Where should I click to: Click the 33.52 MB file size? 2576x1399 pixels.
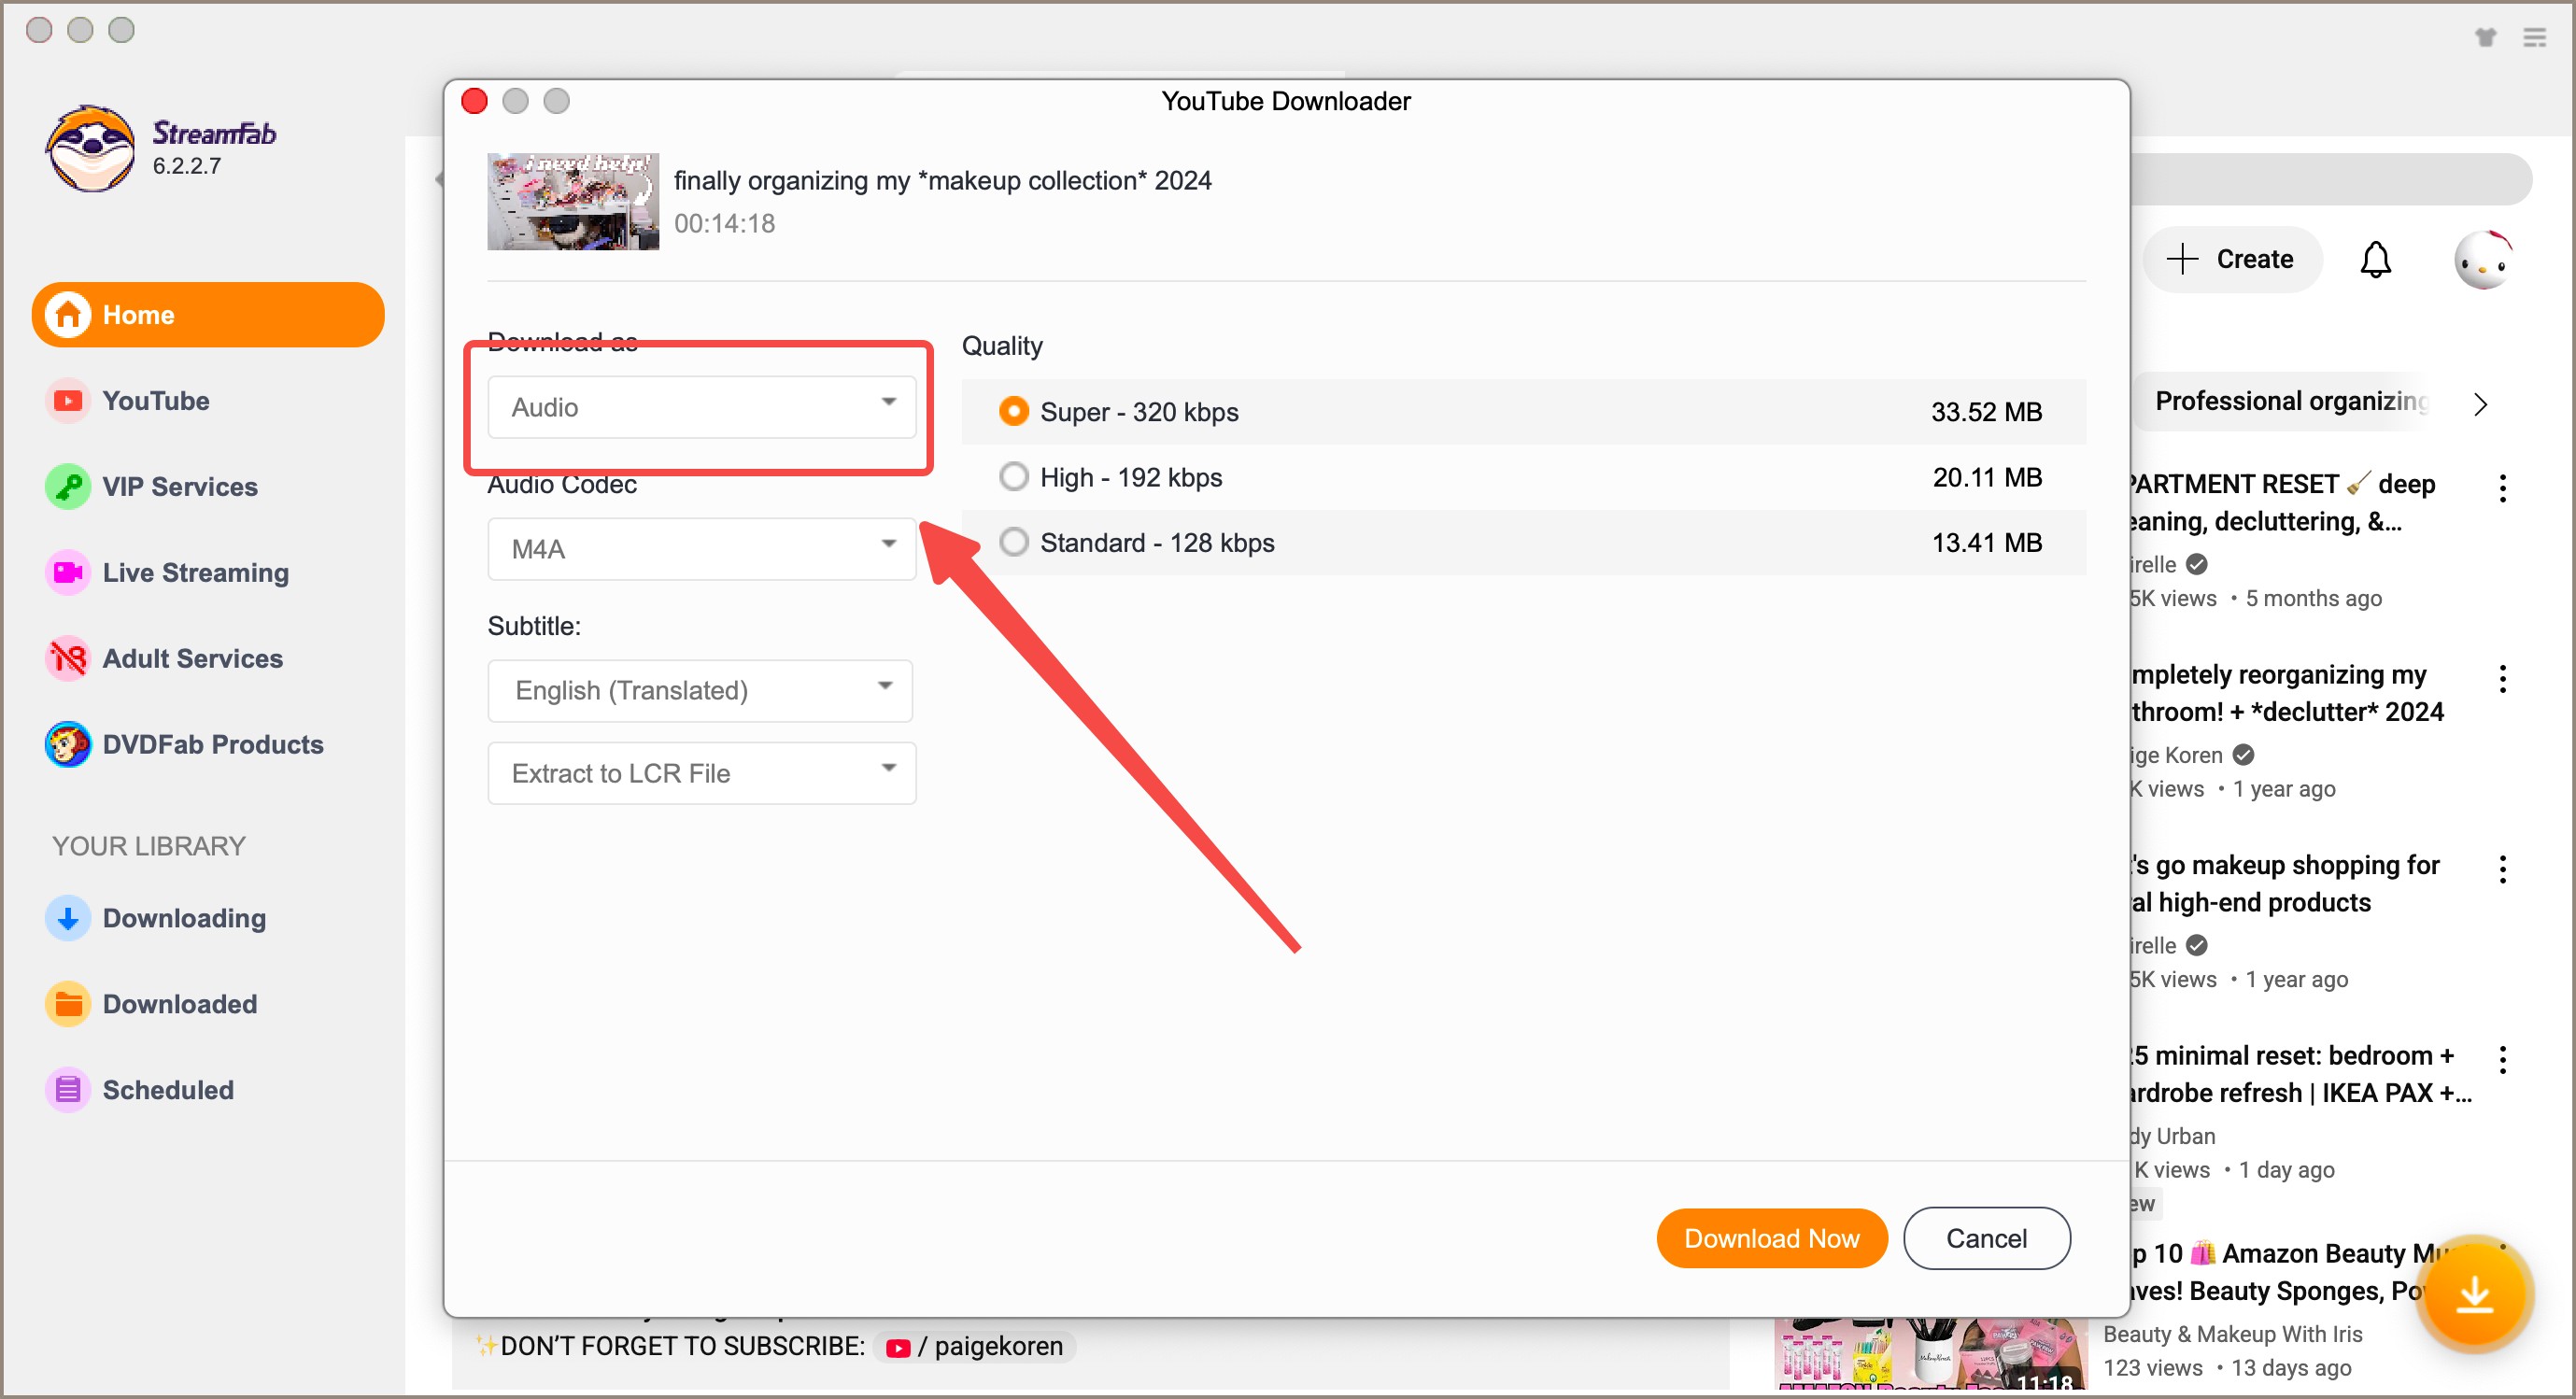[1986, 412]
